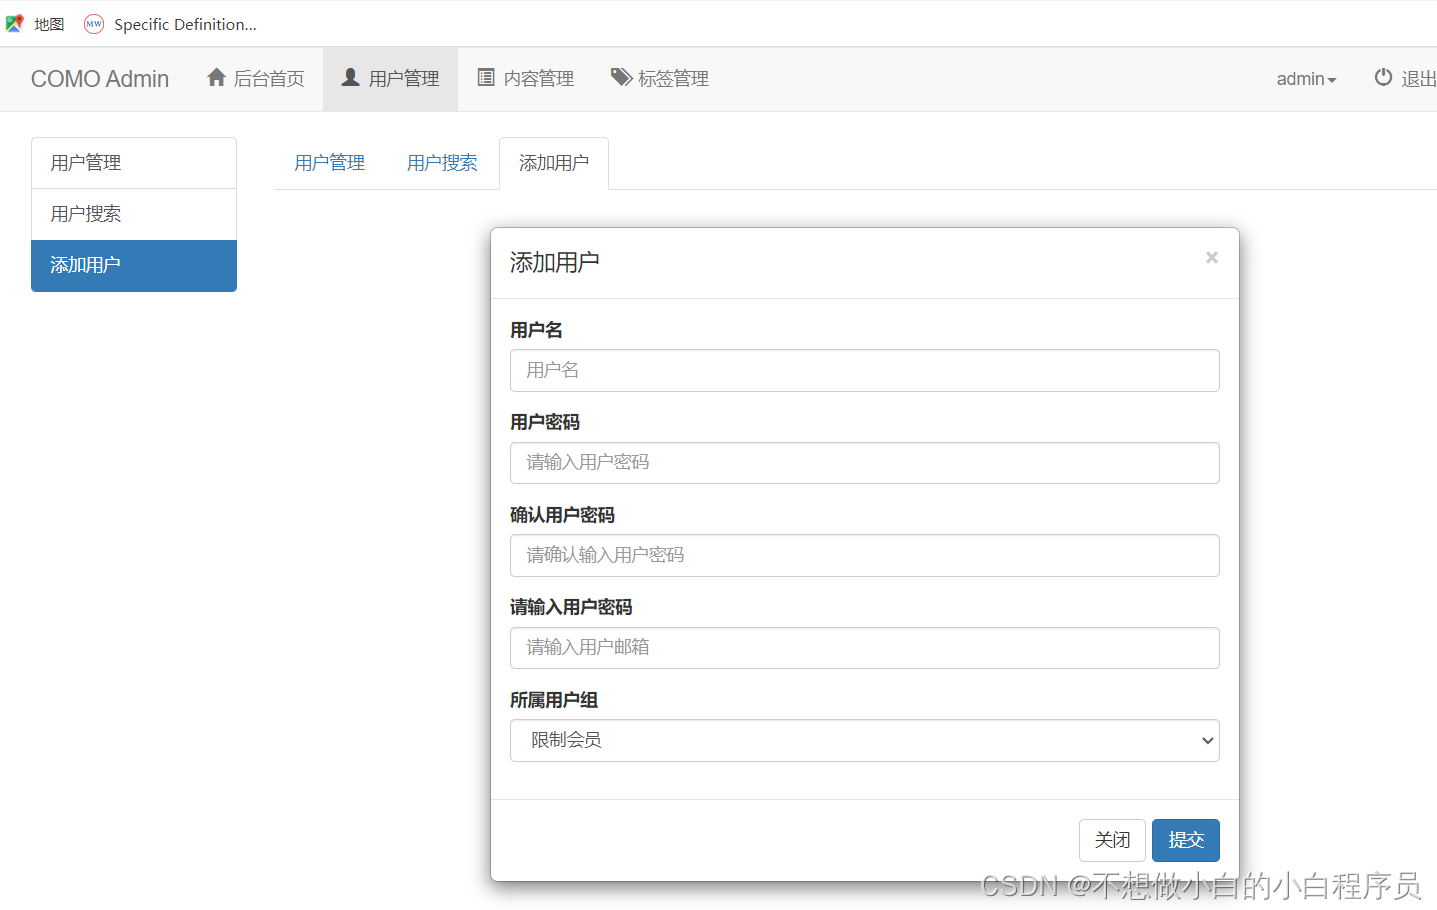This screenshot has width=1437, height=910.
Task: Switch to the 用户搜索 tab
Action: click(x=442, y=163)
